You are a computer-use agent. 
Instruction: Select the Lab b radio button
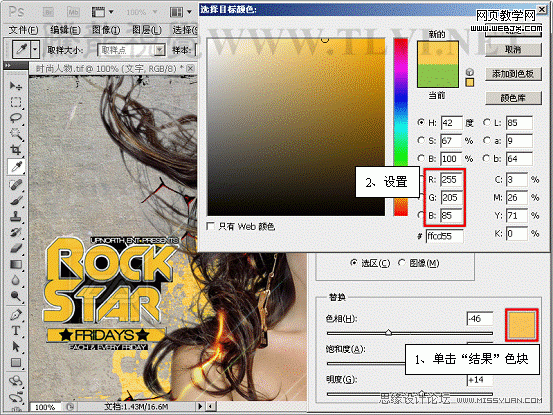tap(487, 158)
